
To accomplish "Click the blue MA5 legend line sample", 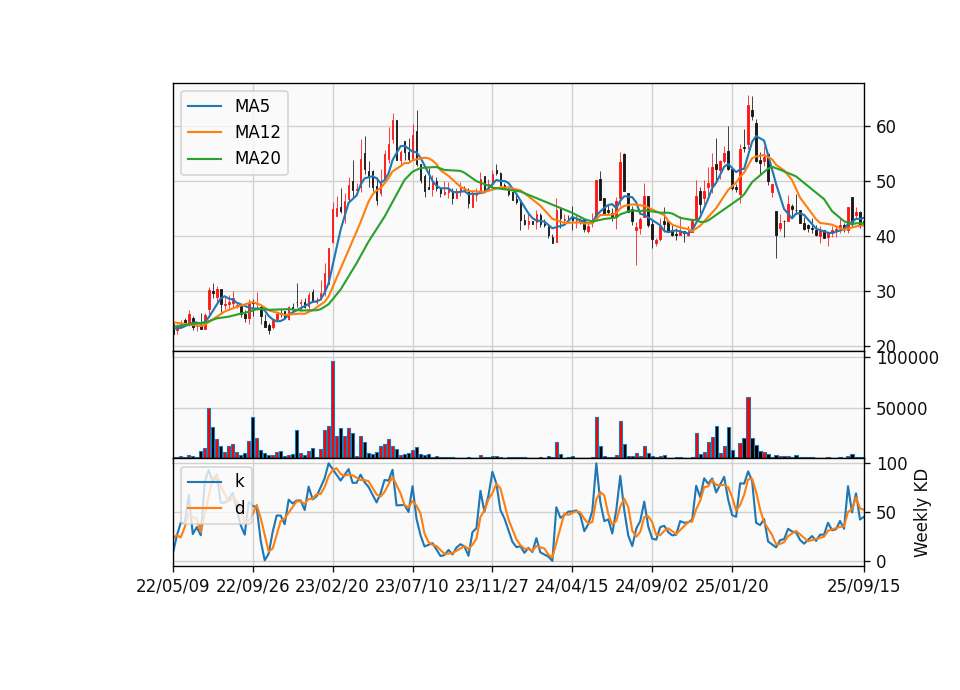I will (x=204, y=107).
